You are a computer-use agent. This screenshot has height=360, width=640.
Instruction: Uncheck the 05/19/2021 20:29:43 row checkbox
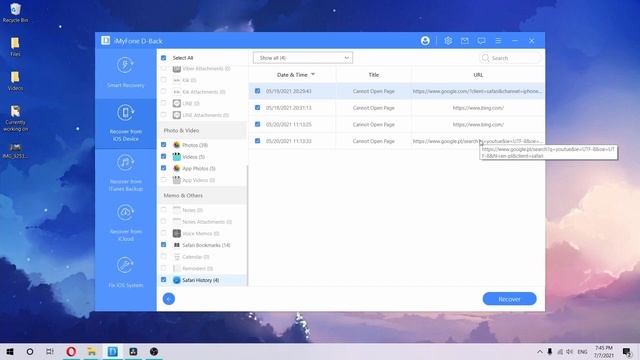click(x=258, y=91)
